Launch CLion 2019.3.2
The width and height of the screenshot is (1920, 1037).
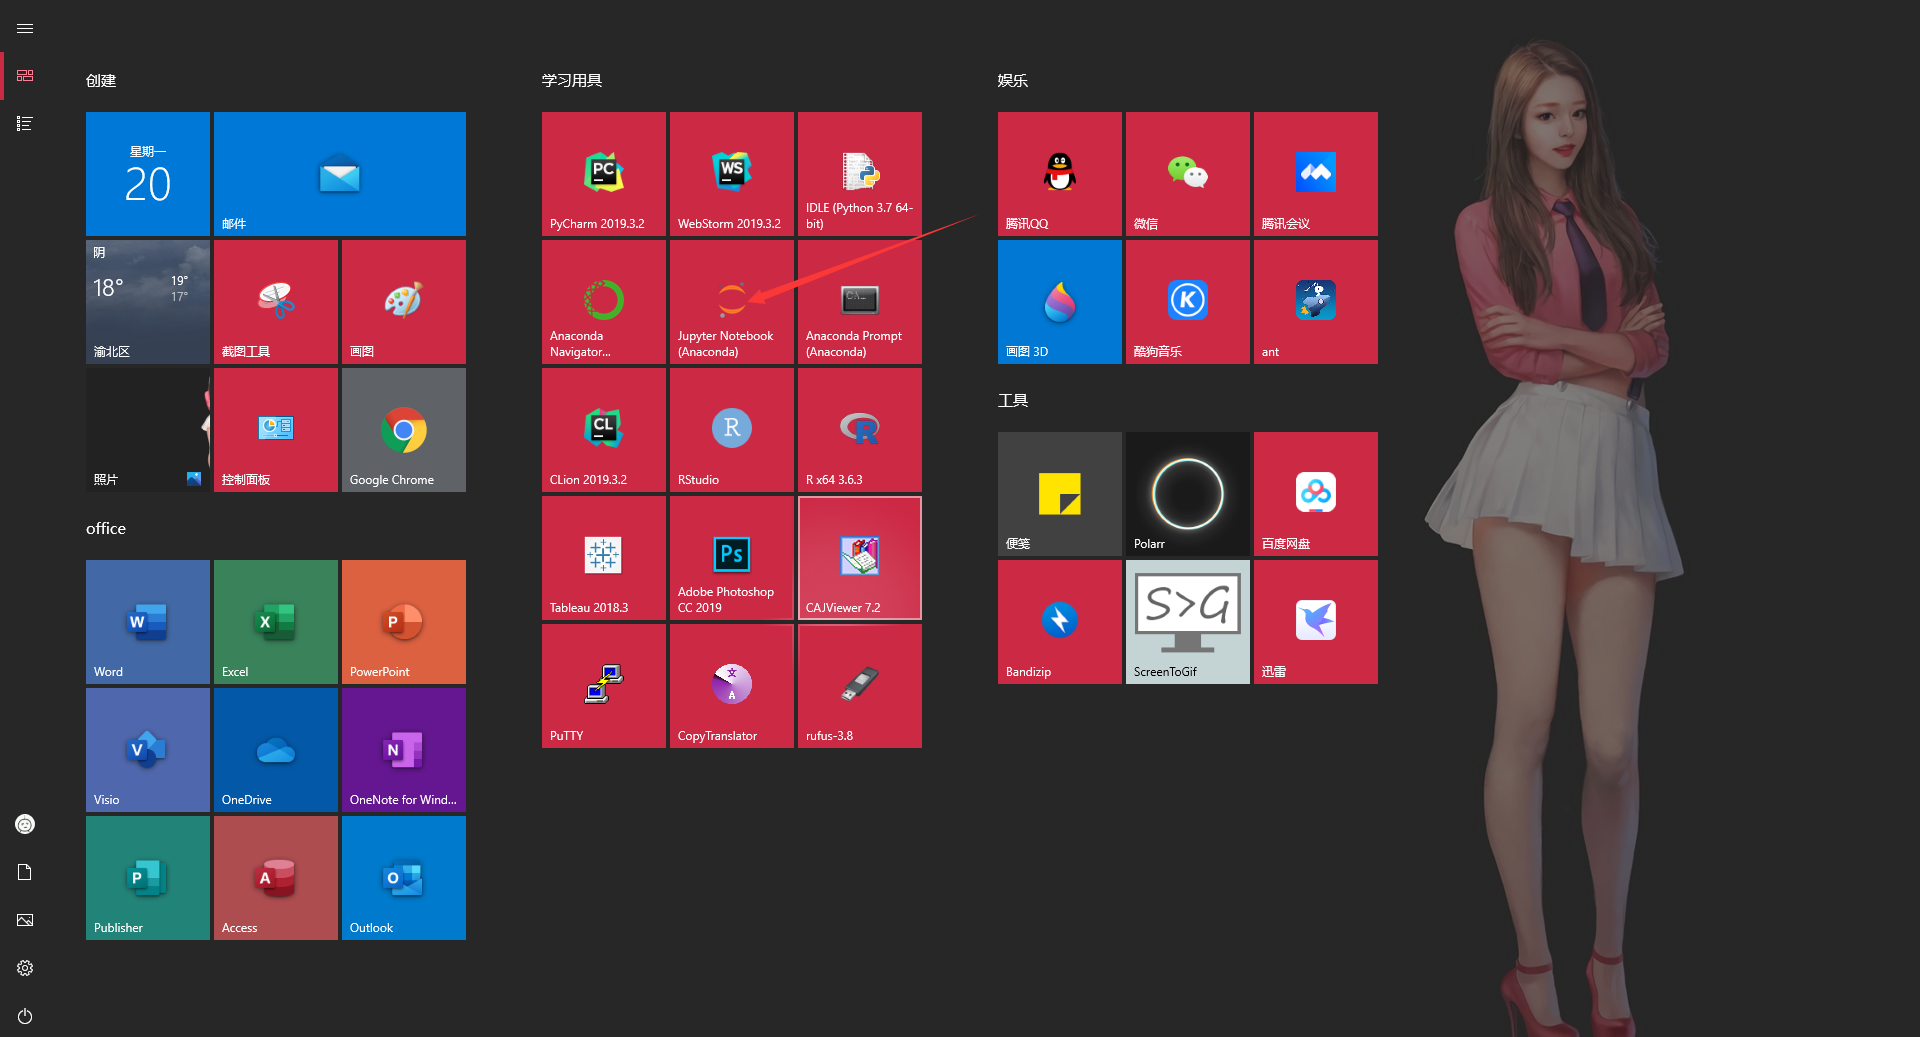point(604,430)
